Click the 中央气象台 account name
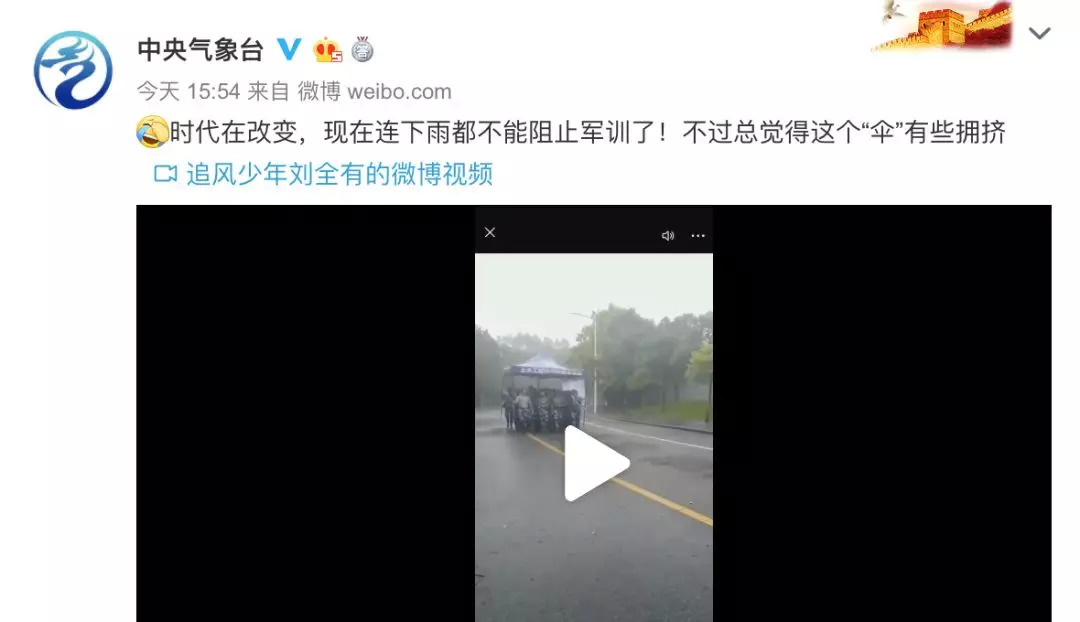This screenshot has width=1080, height=622. click(x=200, y=50)
